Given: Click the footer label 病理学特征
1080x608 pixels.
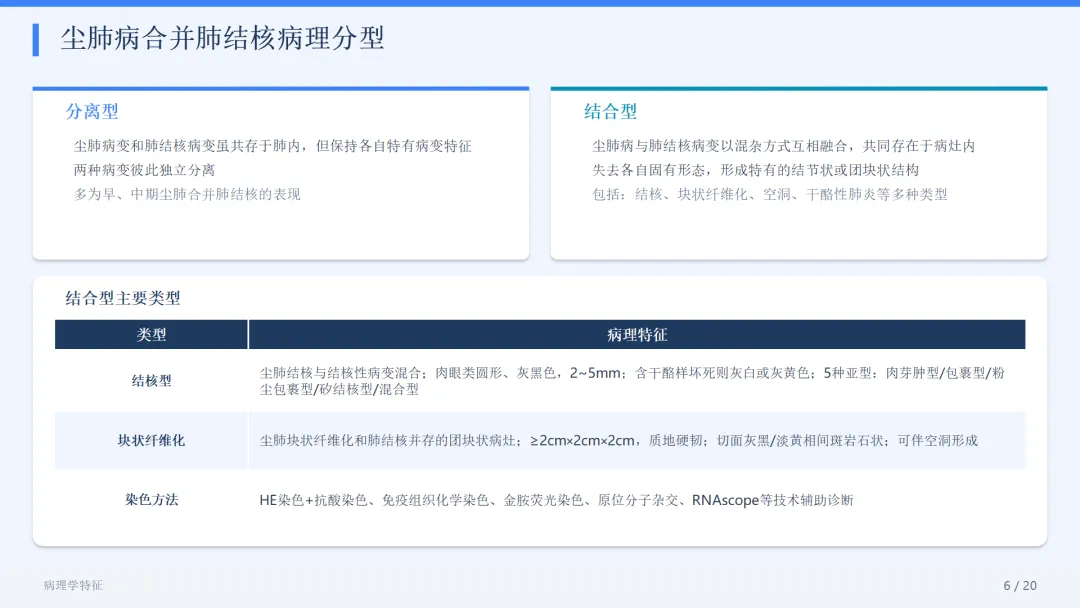Looking at the screenshot, I should 73,585.
